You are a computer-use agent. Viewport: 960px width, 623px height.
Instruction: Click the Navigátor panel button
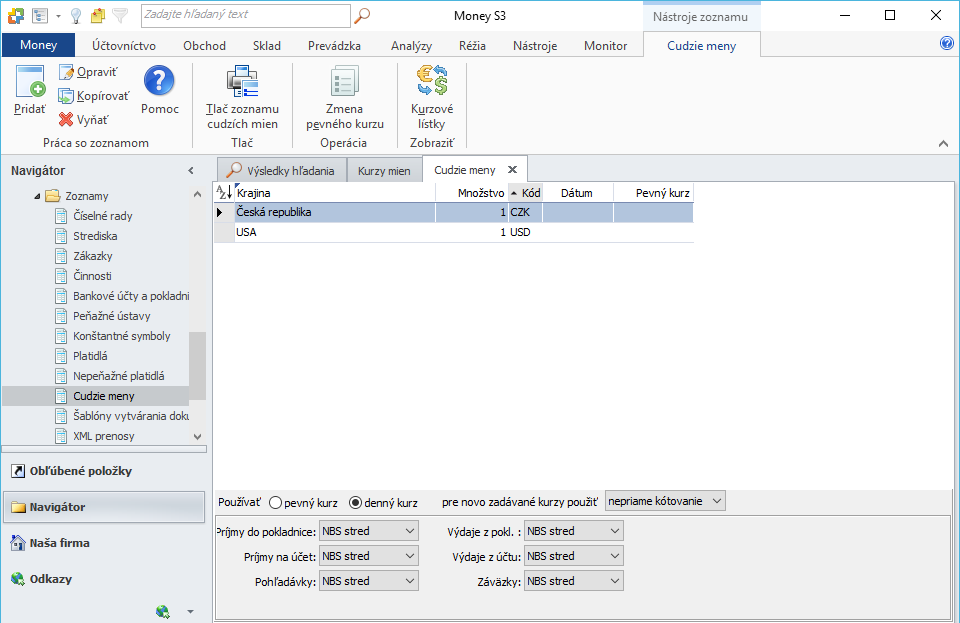pos(104,507)
